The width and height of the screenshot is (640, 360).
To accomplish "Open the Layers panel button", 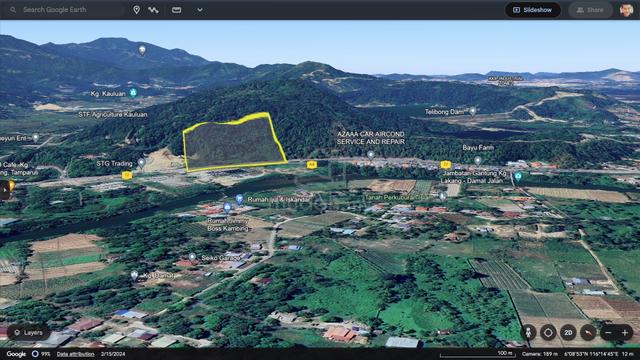I will [29, 333].
